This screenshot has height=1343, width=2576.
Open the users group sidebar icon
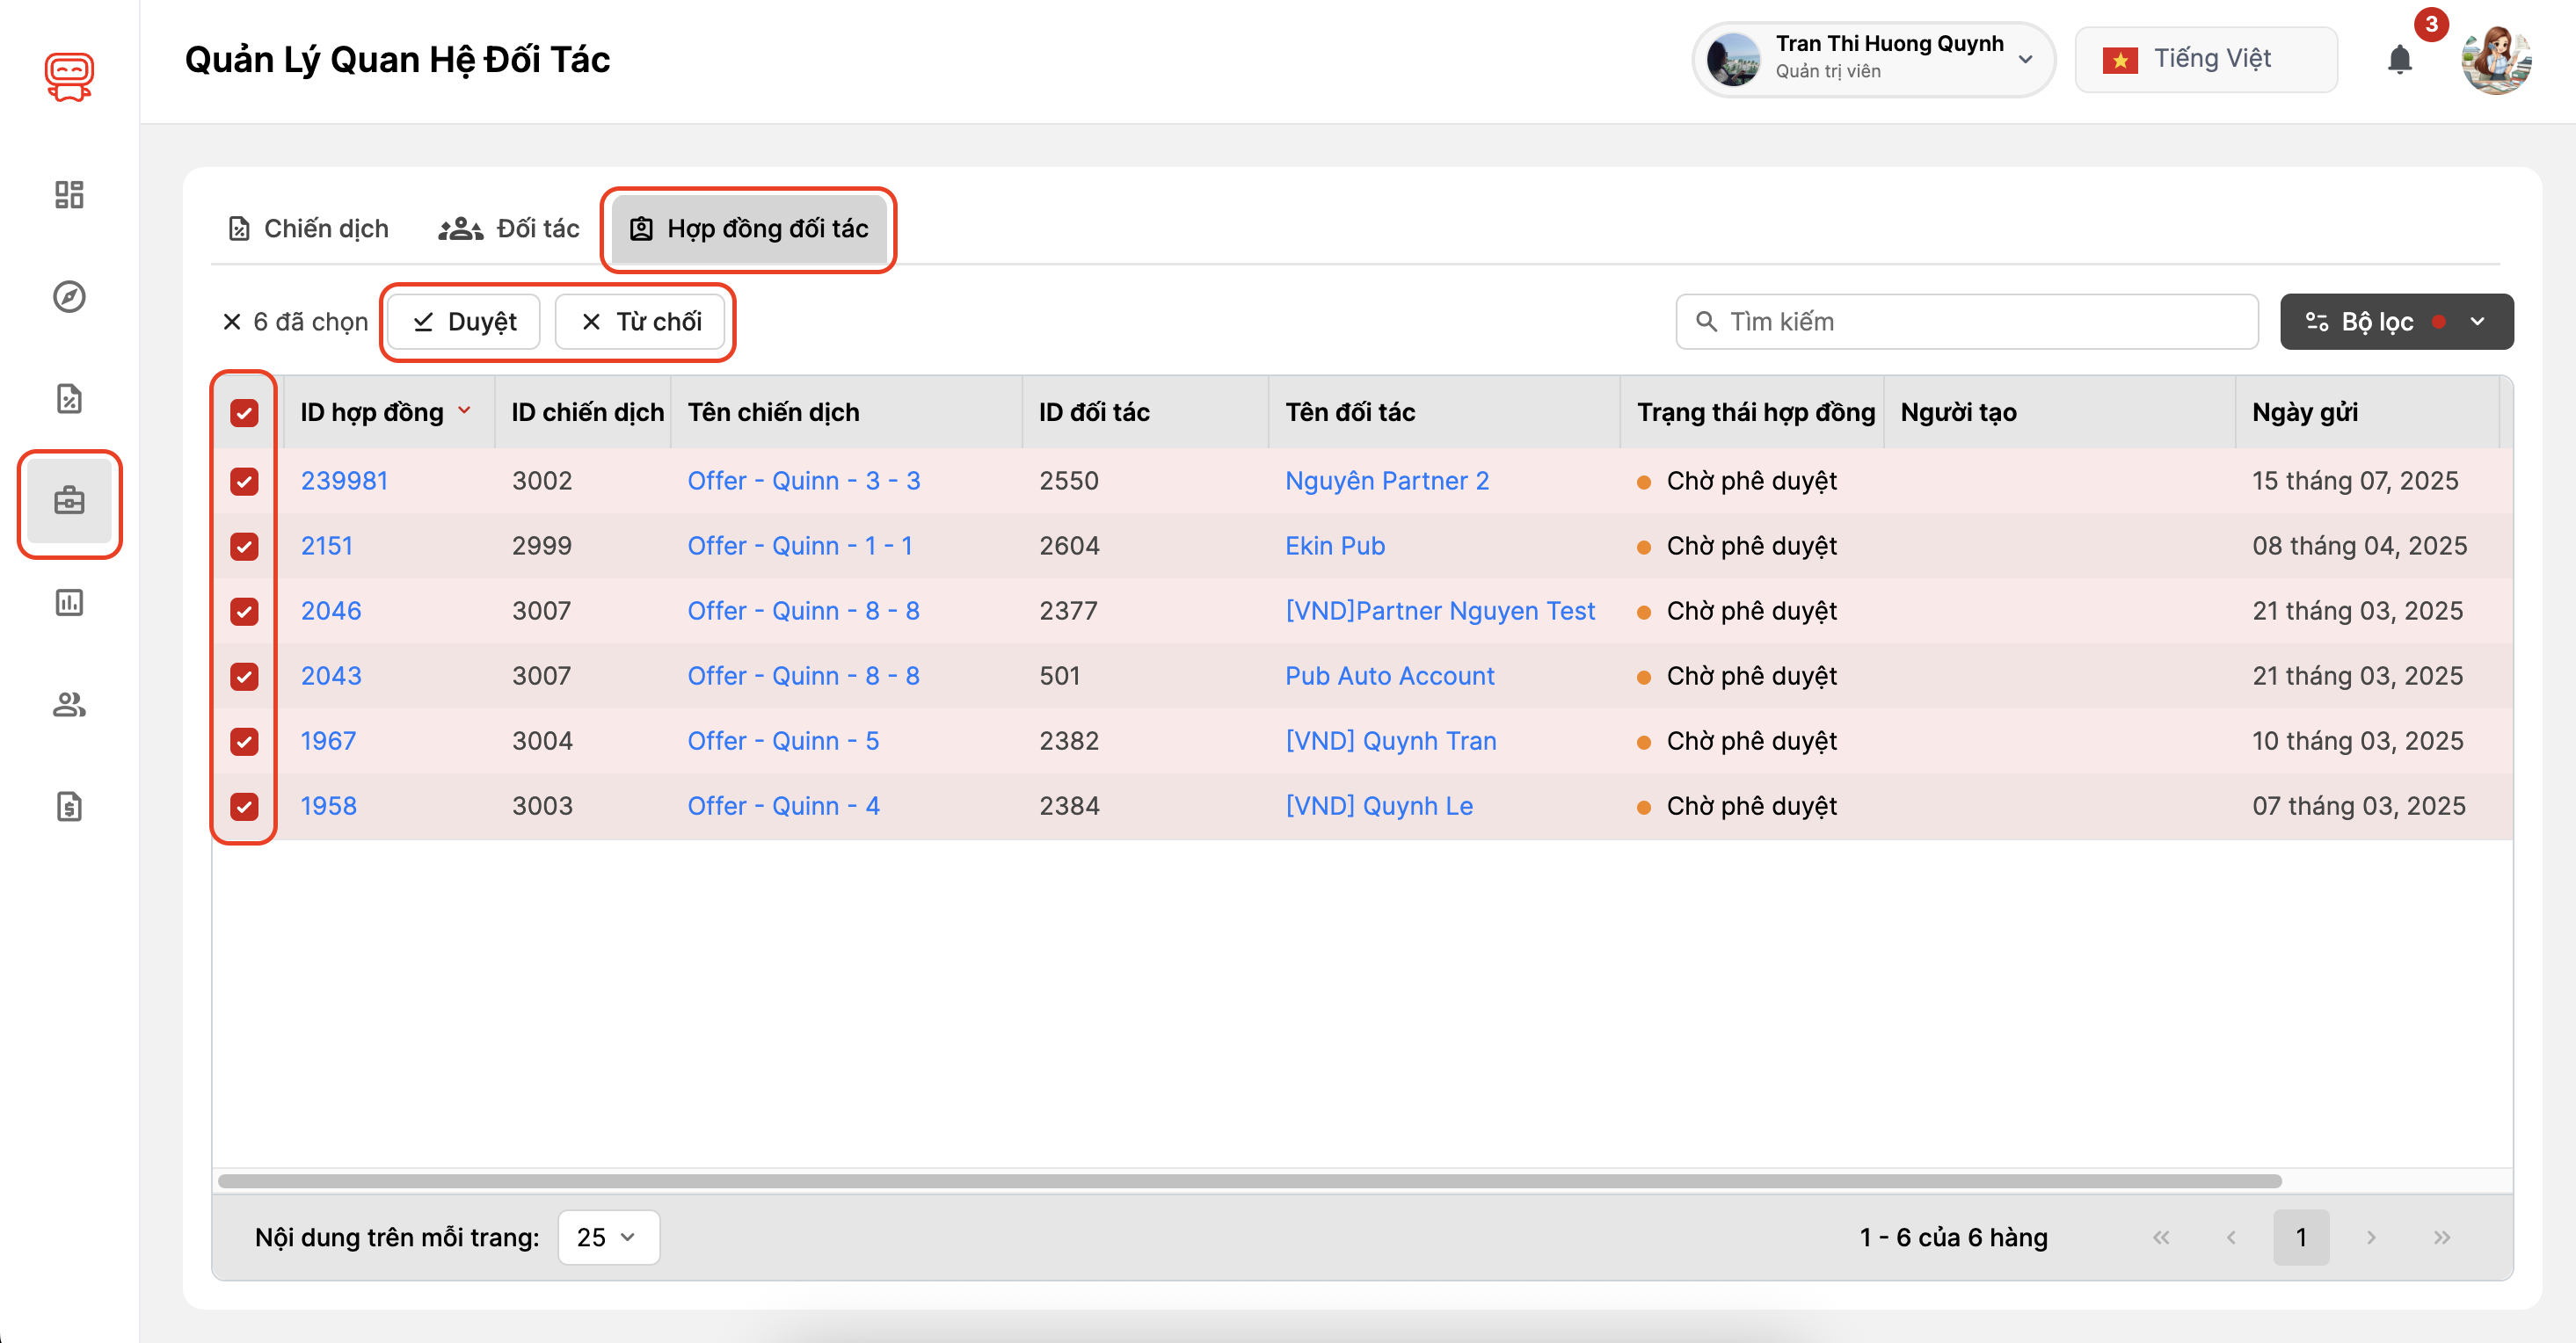pos(69,705)
